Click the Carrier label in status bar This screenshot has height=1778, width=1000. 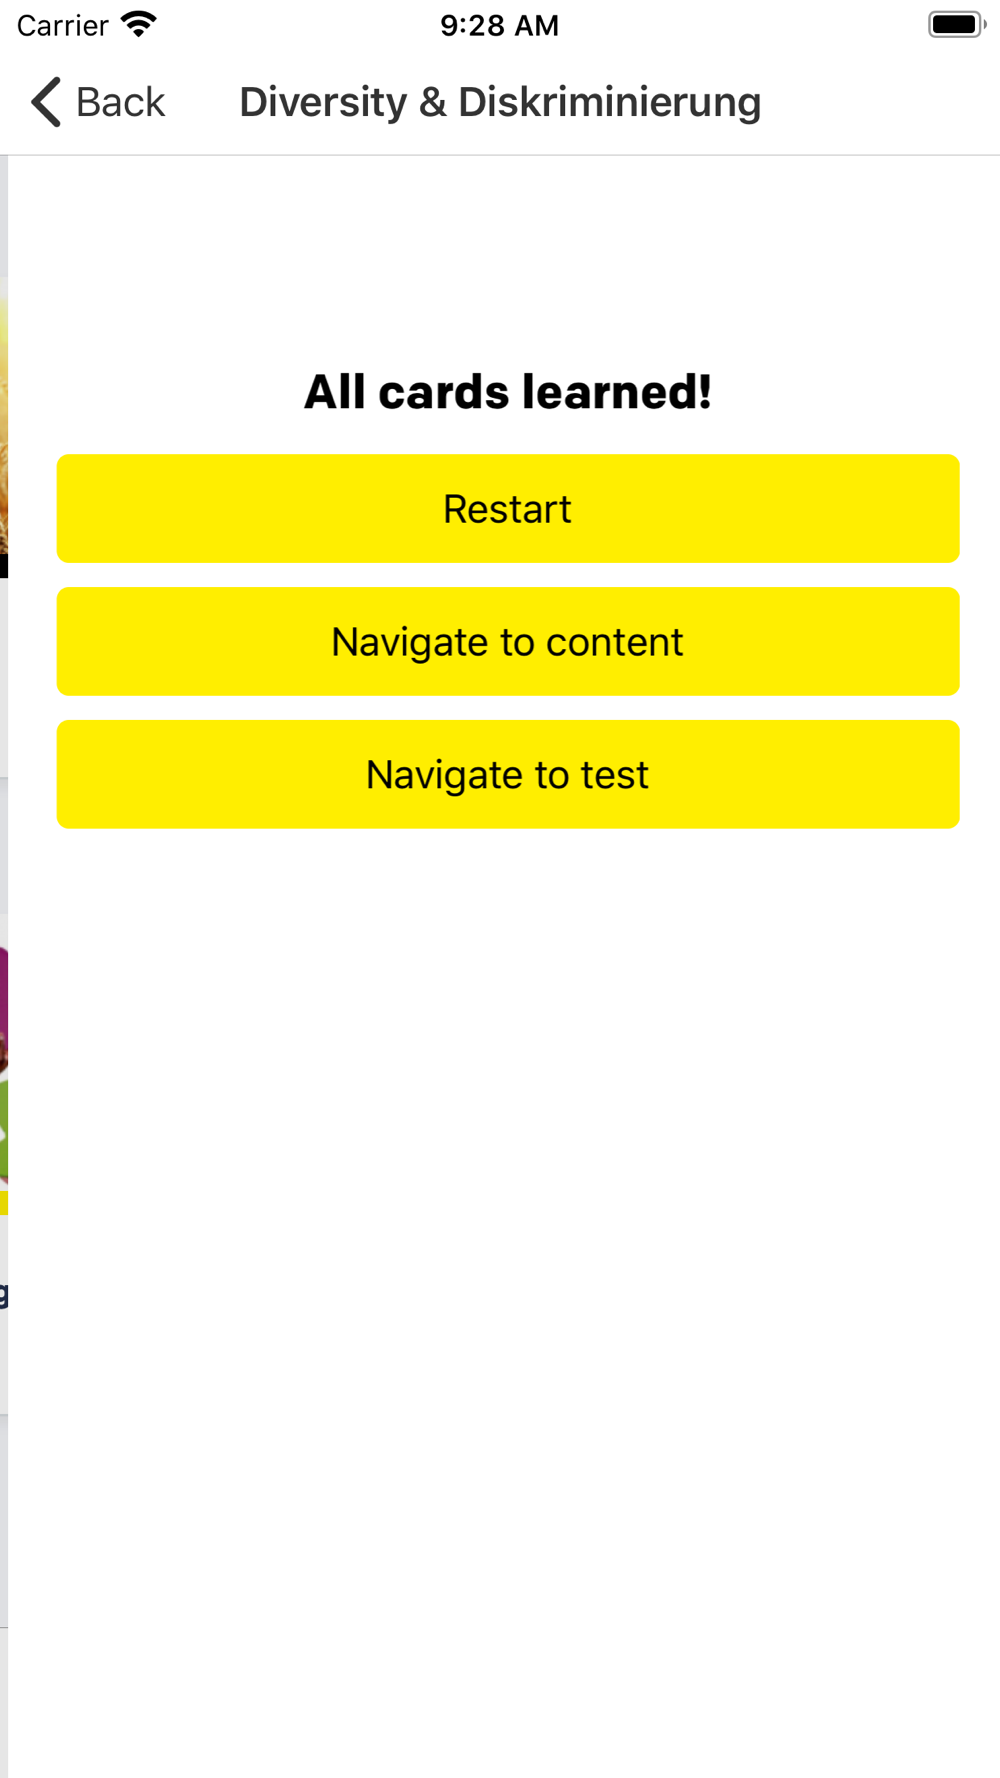click(x=62, y=25)
